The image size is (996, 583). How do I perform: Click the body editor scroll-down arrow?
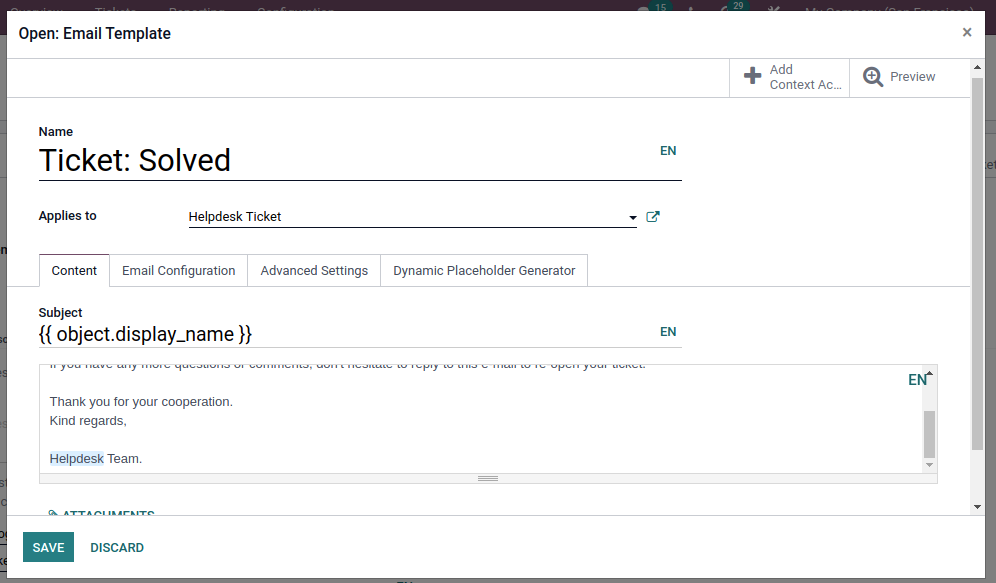[929, 465]
